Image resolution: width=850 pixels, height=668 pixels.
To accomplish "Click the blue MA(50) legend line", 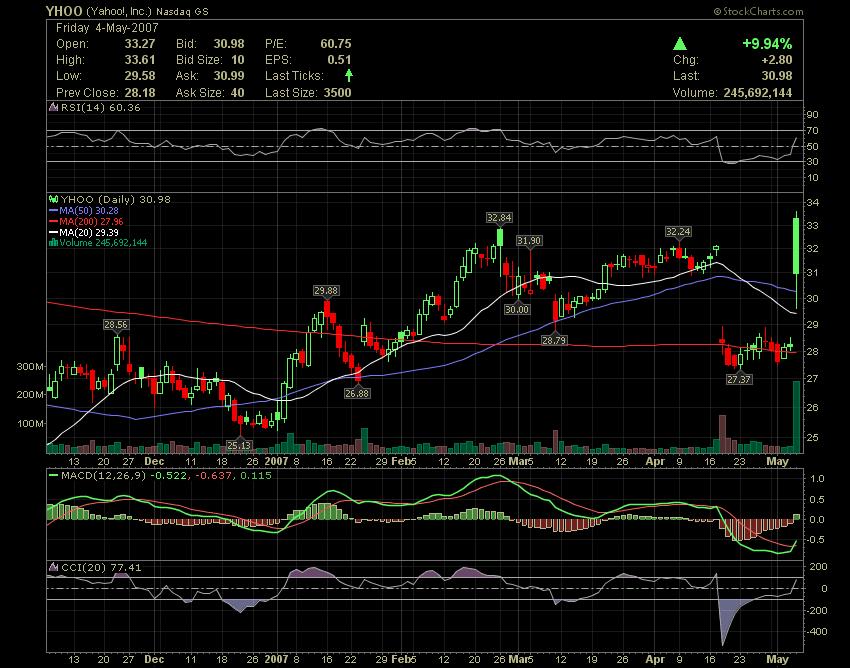I will point(53,210).
